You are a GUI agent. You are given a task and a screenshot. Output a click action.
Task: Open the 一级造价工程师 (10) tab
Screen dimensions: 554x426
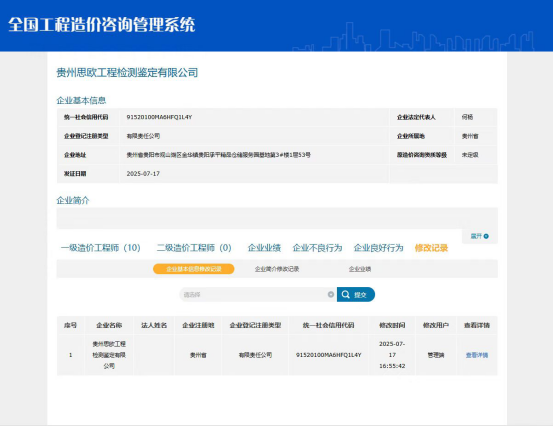tap(101, 248)
